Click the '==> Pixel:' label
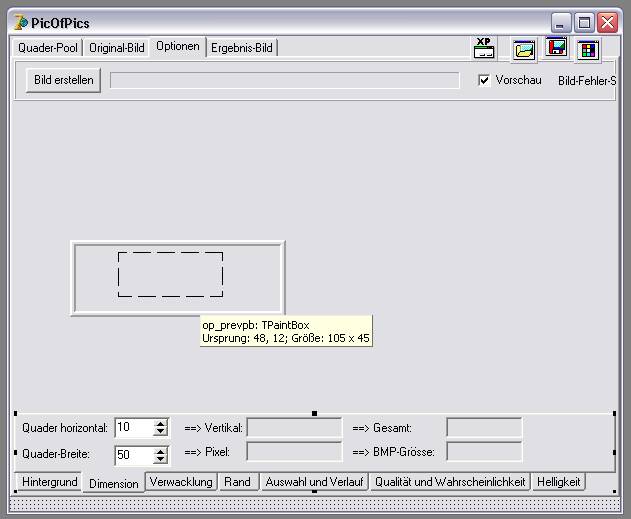The height and width of the screenshot is (519, 631). [x=207, y=452]
